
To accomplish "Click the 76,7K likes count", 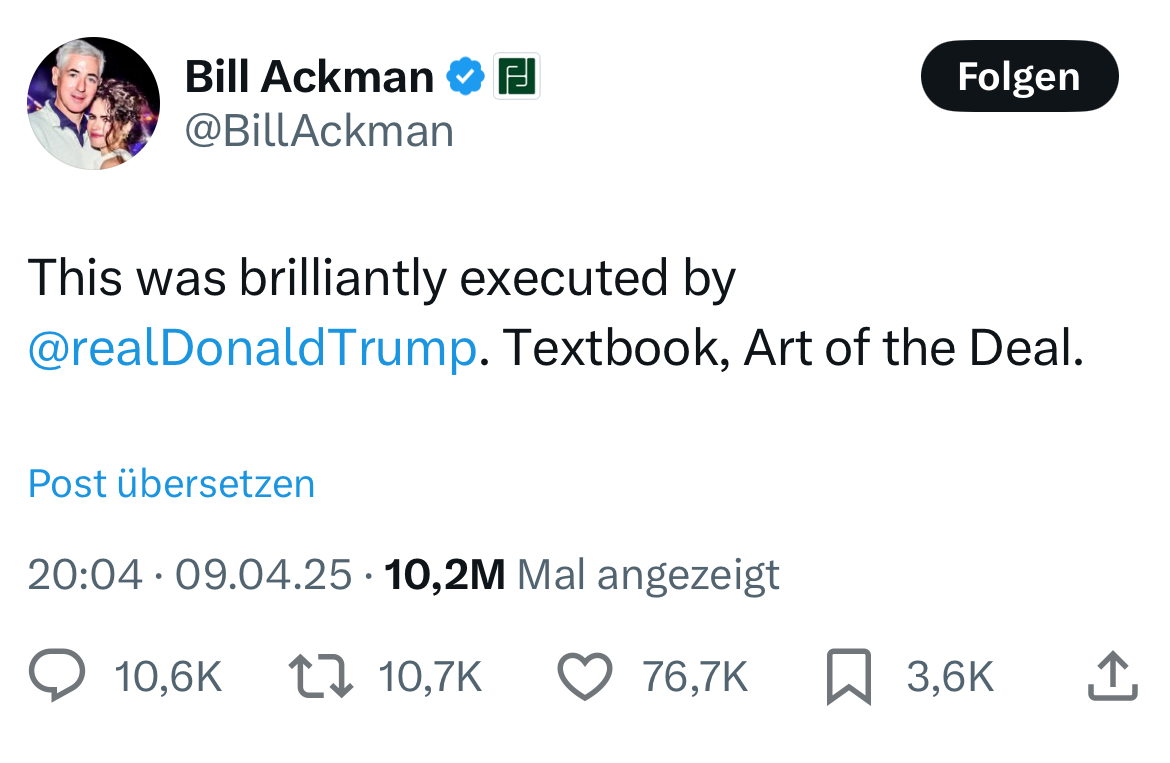I will (695, 677).
